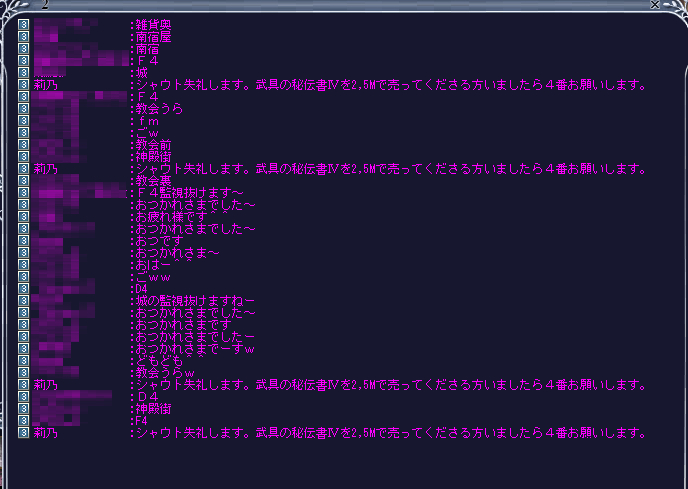Screen dimensions: 688x489
Task: Select the お疲れ様です chat message
Action: tap(172, 217)
